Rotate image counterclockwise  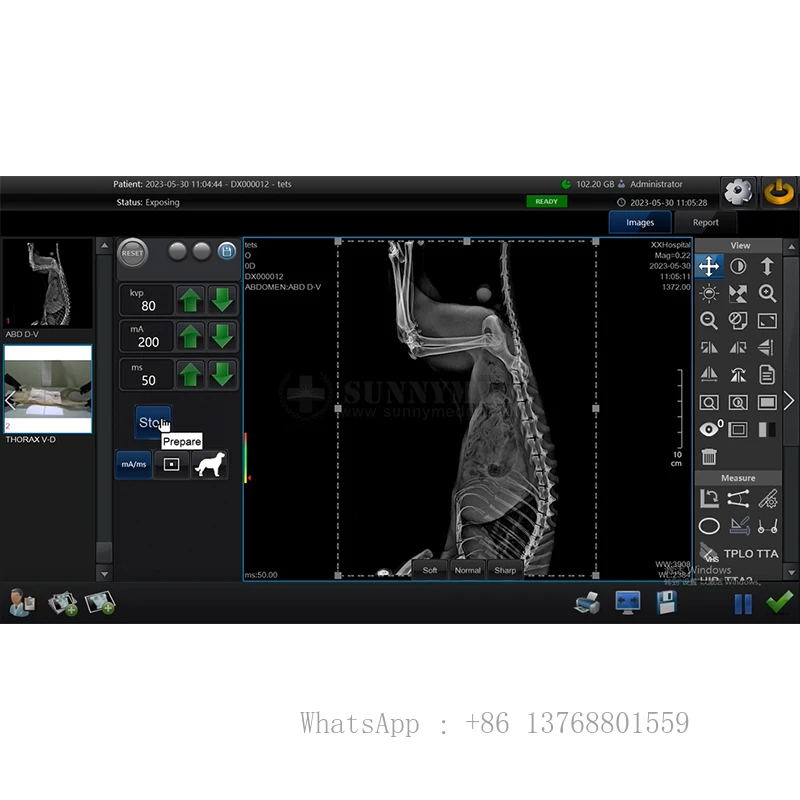[x=709, y=347]
